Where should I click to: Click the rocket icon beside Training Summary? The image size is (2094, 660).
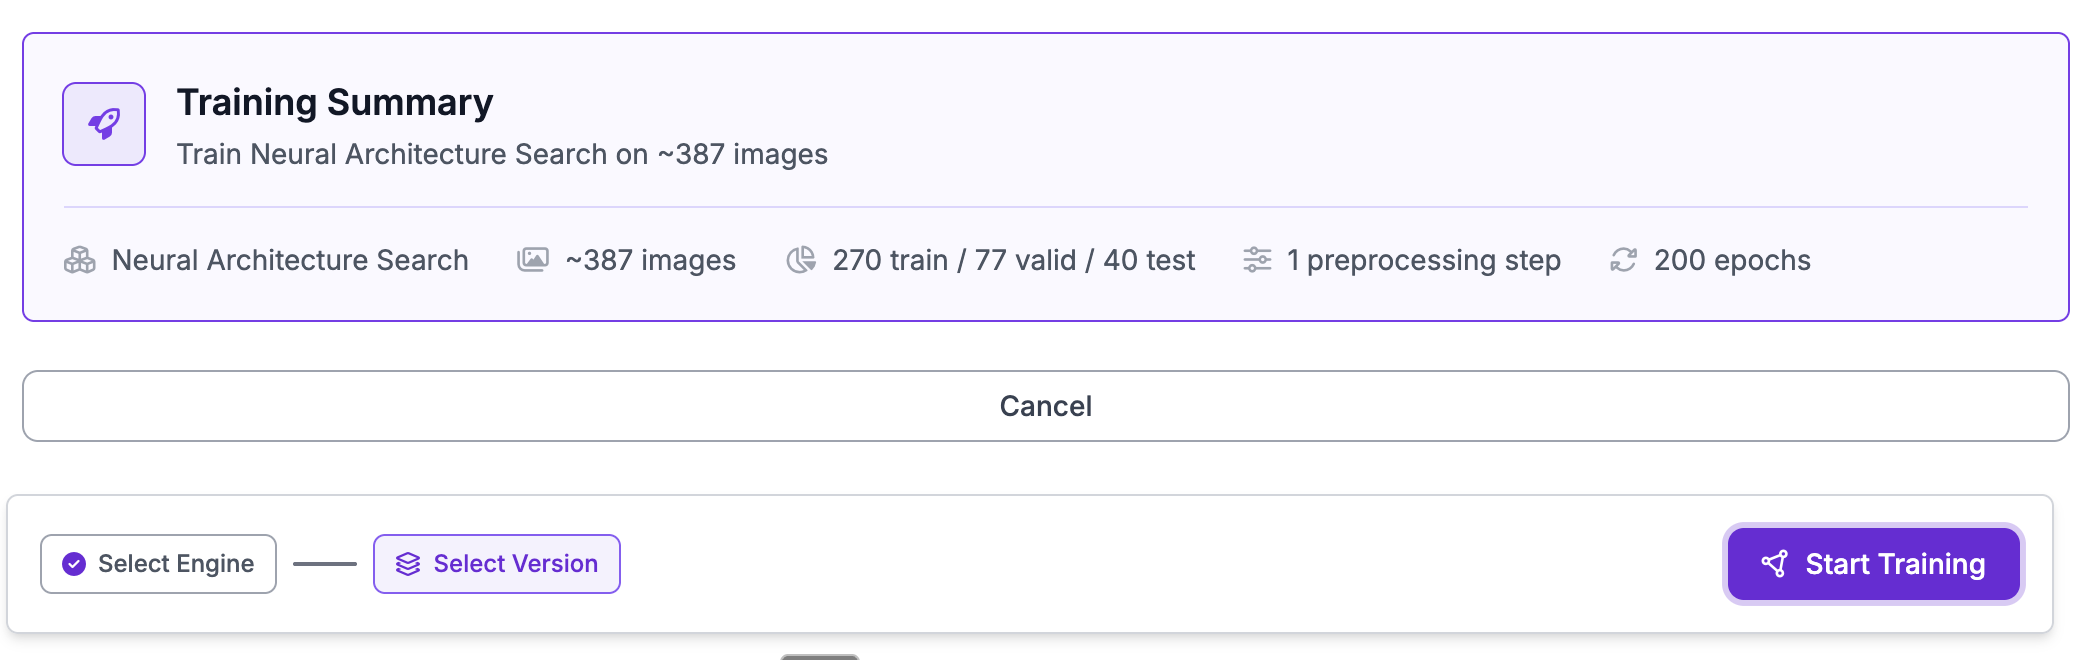pos(103,123)
